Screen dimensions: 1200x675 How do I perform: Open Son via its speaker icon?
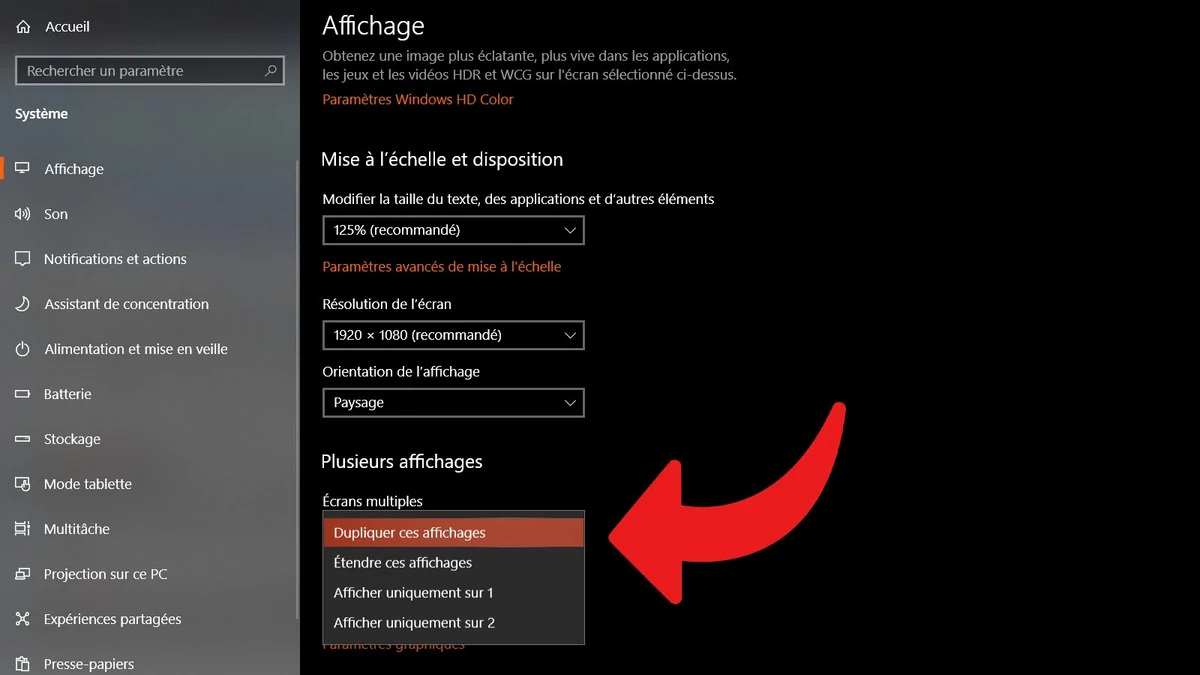coord(23,214)
